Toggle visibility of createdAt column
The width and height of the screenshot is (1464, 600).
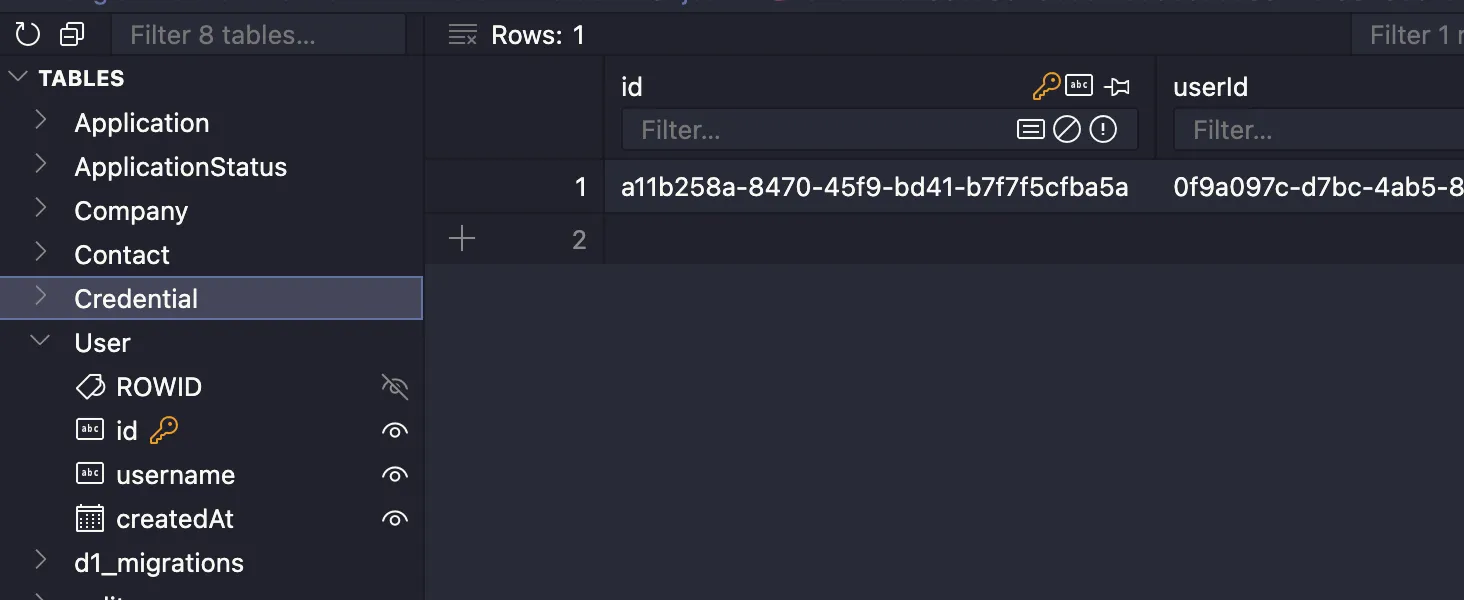point(395,519)
